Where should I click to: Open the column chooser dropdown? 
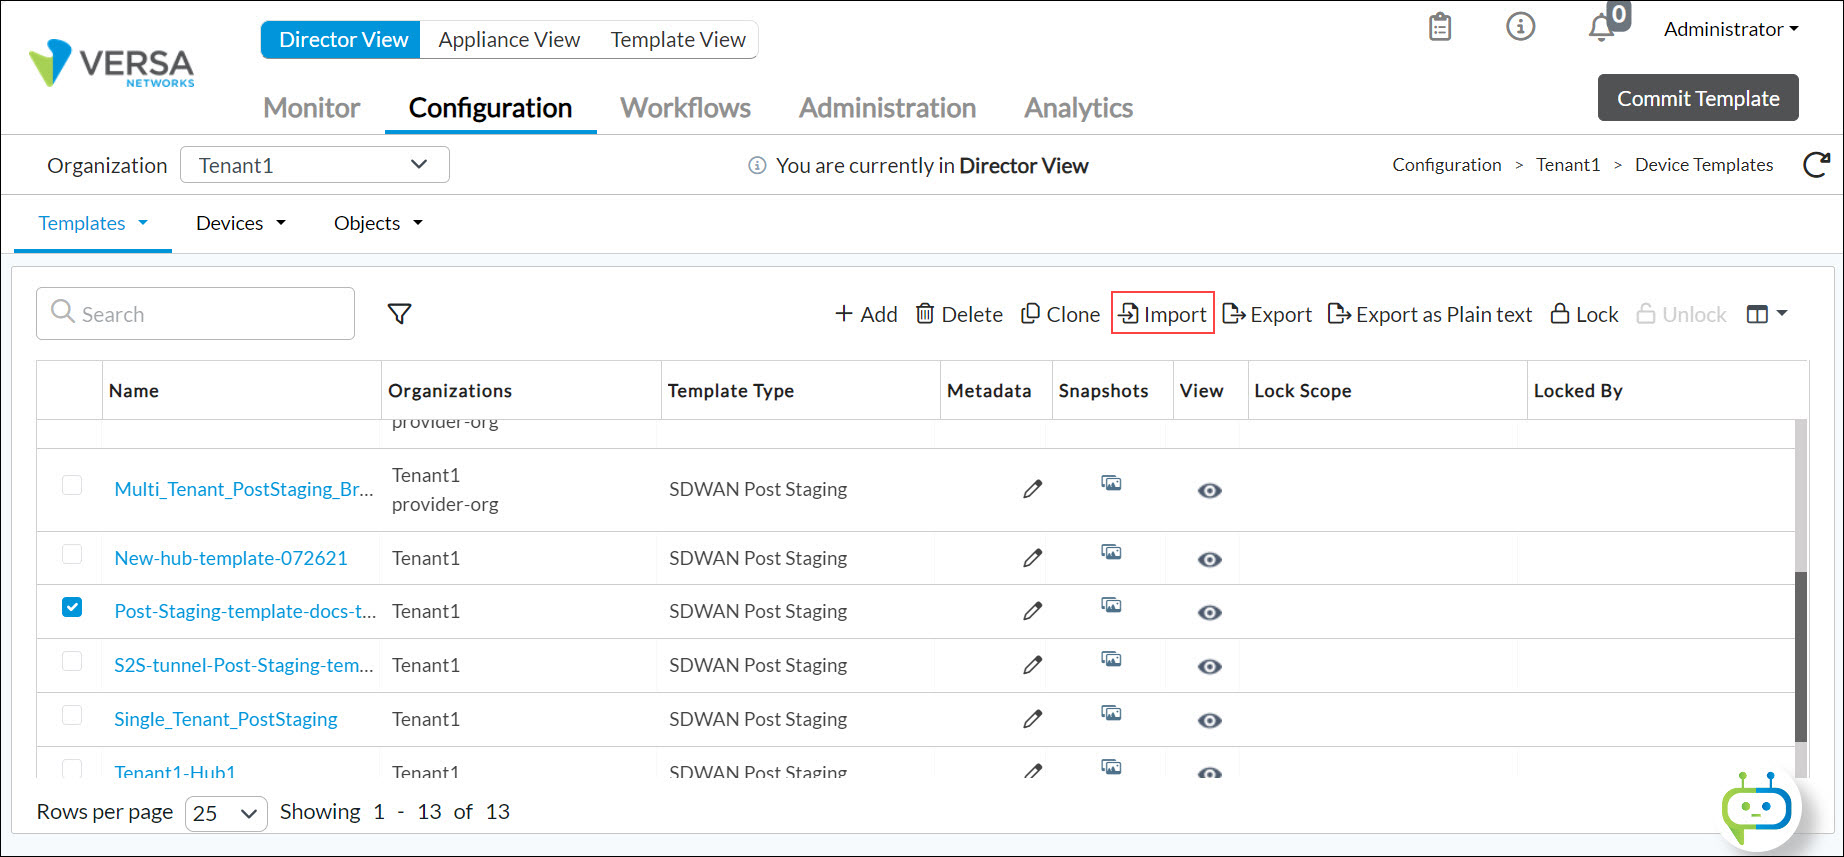pos(1766,314)
